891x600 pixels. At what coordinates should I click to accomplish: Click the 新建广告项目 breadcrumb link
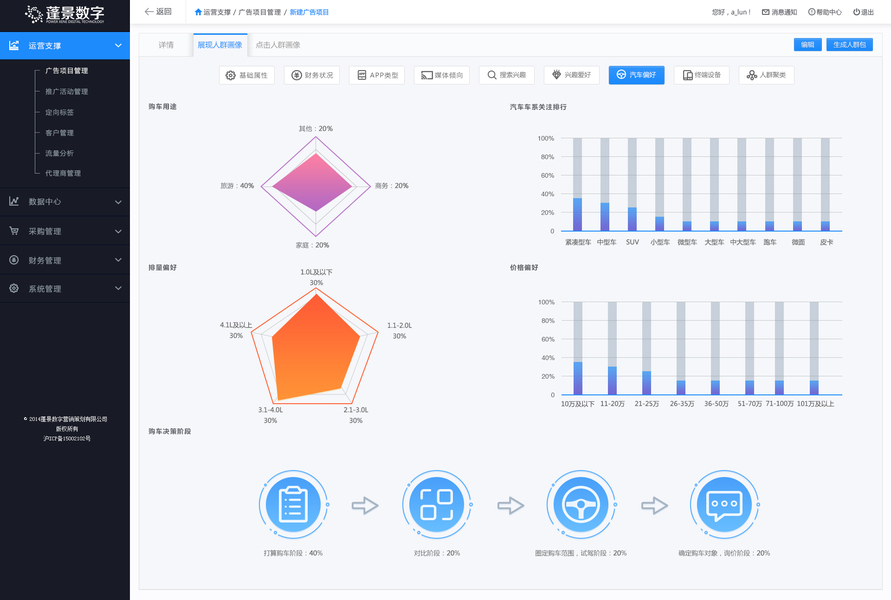(x=309, y=12)
